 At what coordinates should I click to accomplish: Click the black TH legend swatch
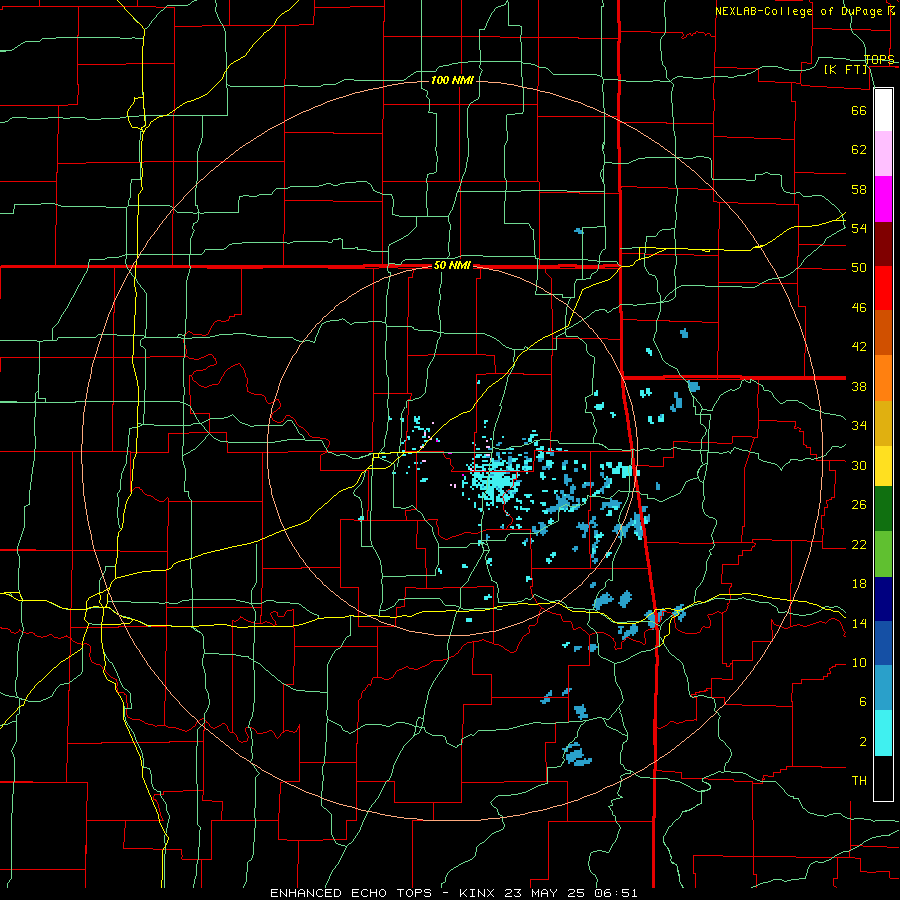883,778
